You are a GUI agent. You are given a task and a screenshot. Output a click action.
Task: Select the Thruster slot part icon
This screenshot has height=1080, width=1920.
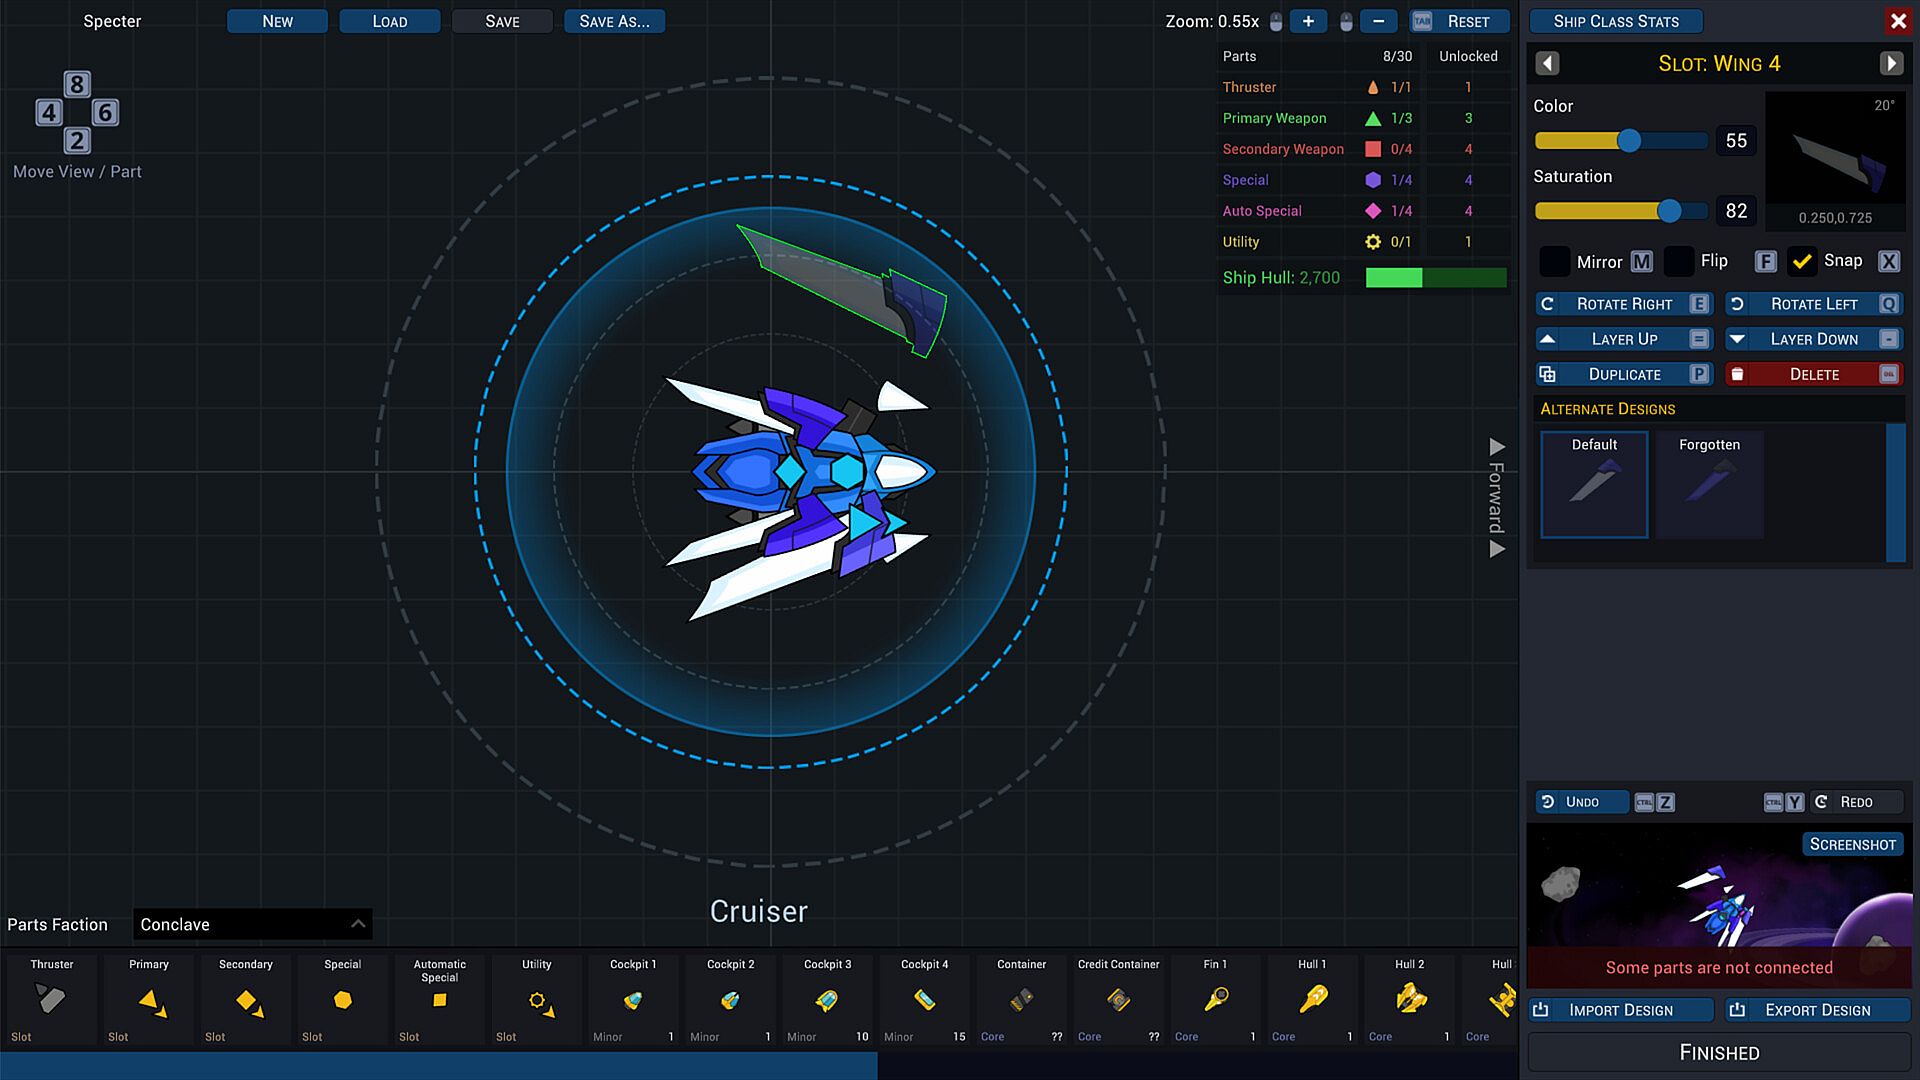[x=50, y=999]
